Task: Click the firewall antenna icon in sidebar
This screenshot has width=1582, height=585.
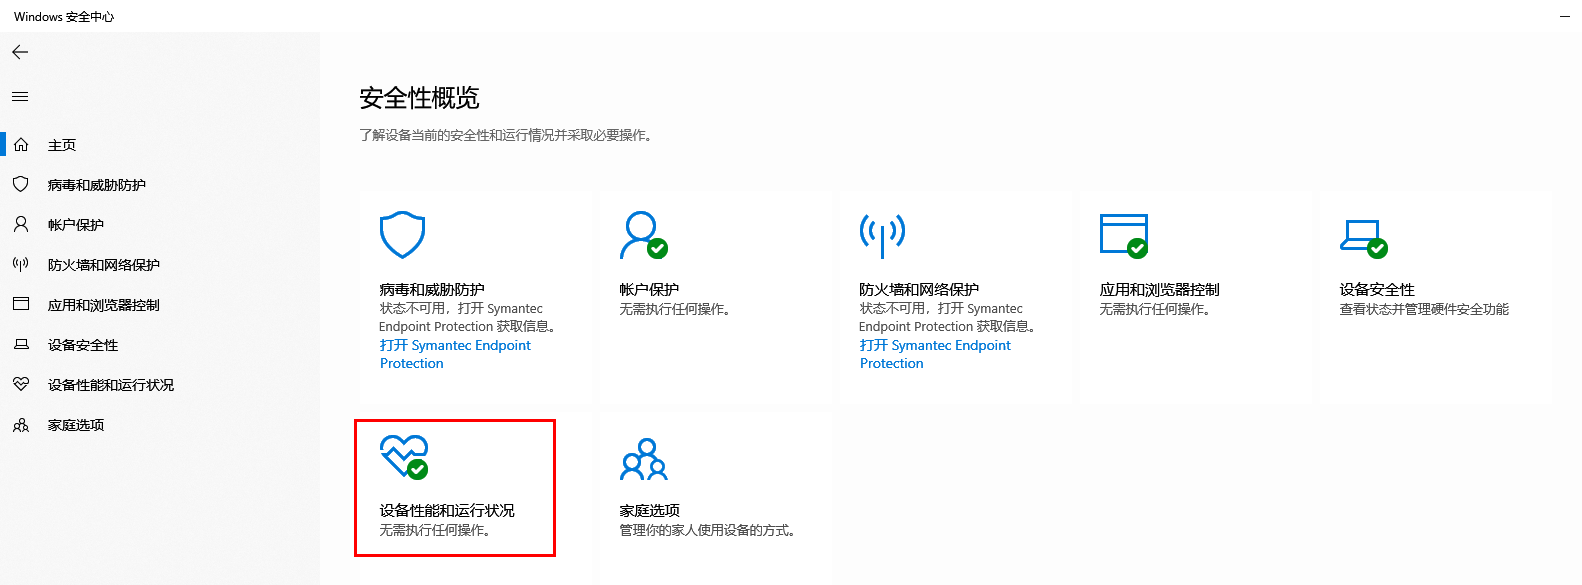Action: coord(21,265)
